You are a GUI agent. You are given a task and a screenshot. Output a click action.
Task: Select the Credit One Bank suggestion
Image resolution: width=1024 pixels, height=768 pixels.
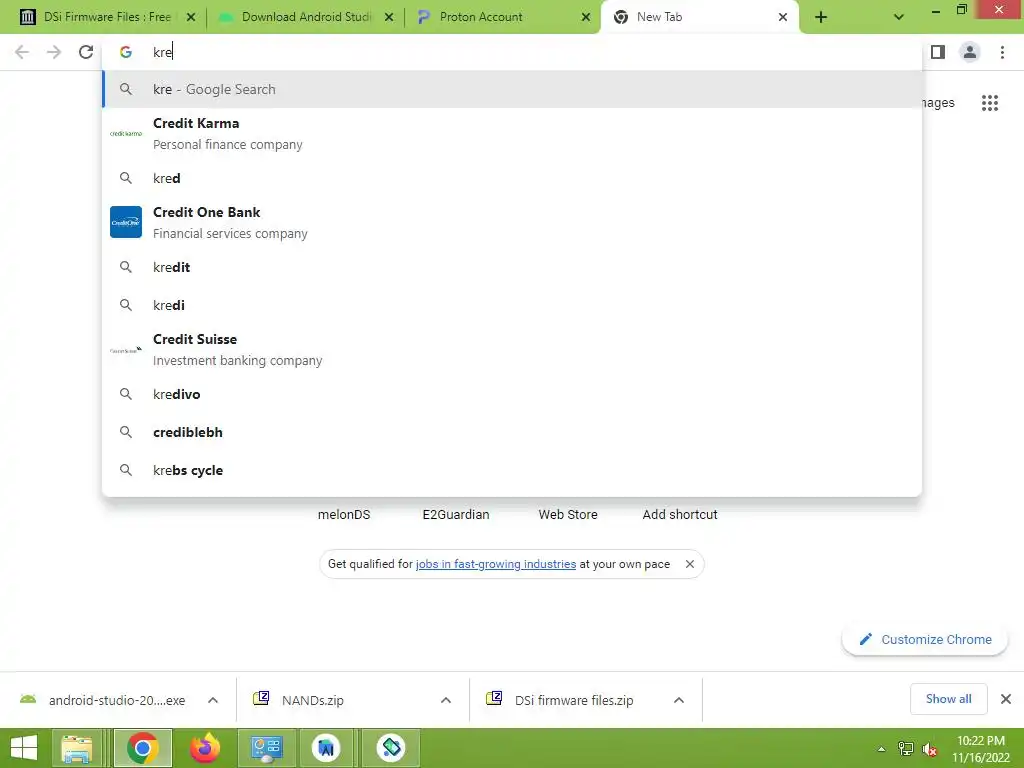[x=512, y=223]
